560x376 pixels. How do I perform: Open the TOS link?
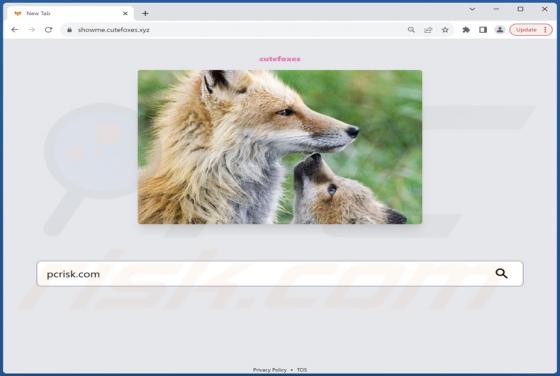point(302,370)
